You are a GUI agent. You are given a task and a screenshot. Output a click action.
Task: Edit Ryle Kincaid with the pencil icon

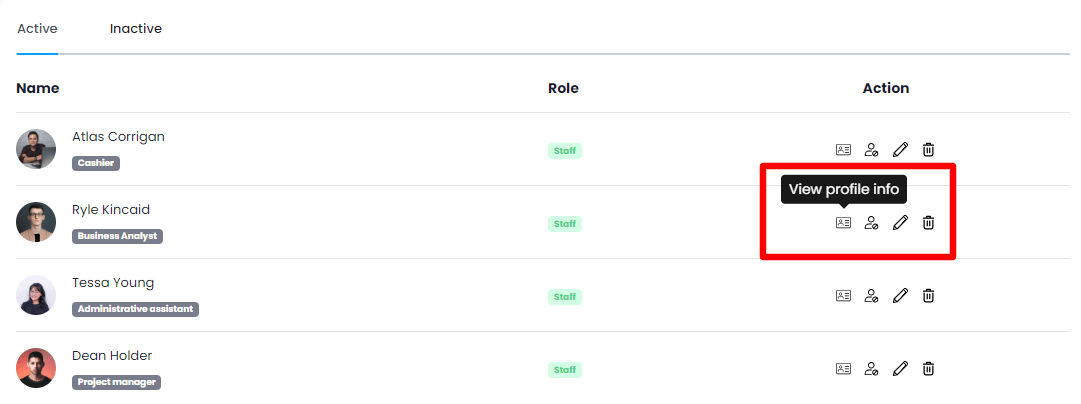(x=900, y=223)
